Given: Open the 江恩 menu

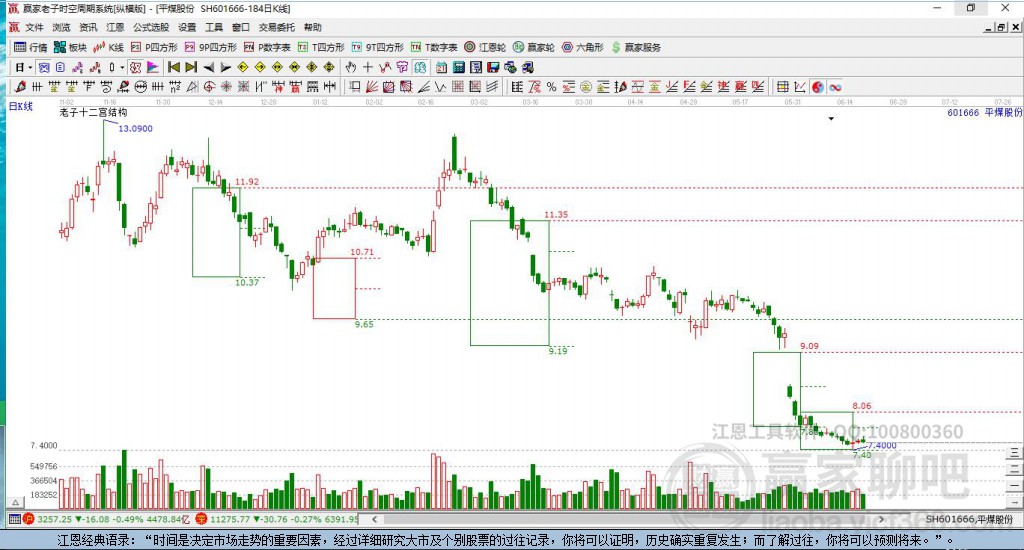Looking at the screenshot, I should coord(115,27).
